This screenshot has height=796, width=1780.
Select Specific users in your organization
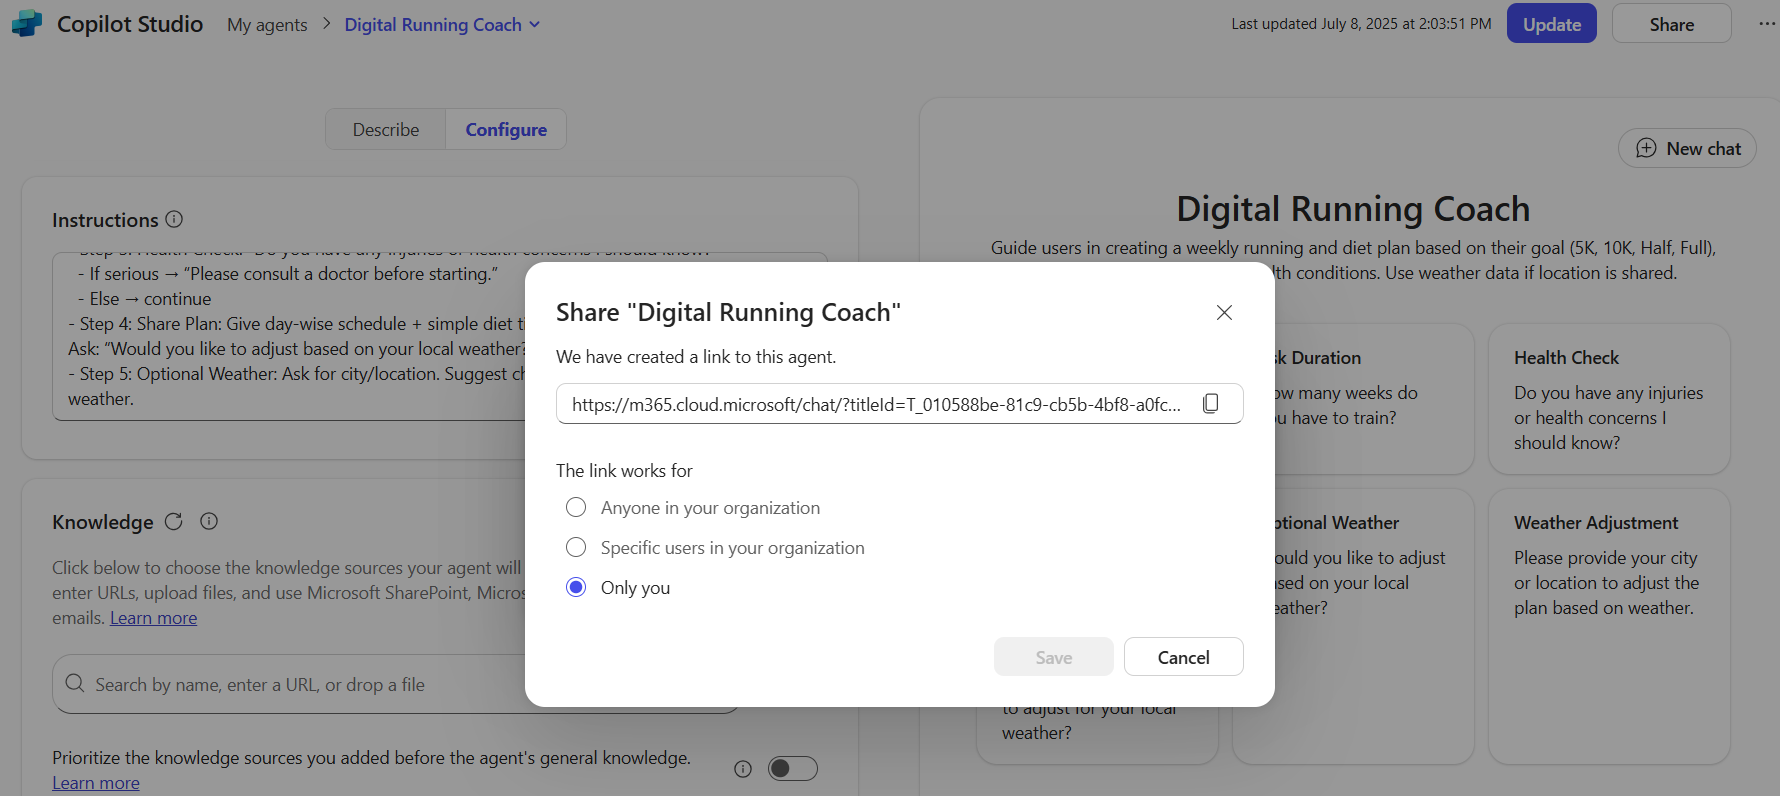pyautogui.click(x=576, y=548)
